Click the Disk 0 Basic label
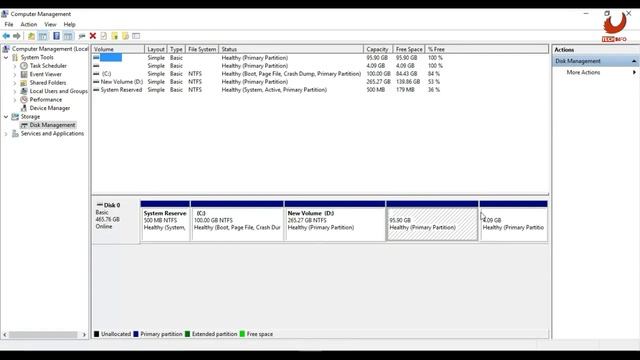Image resolution: width=640 pixels, height=360 pixels. pyautogui.click(x=116, y=222)
